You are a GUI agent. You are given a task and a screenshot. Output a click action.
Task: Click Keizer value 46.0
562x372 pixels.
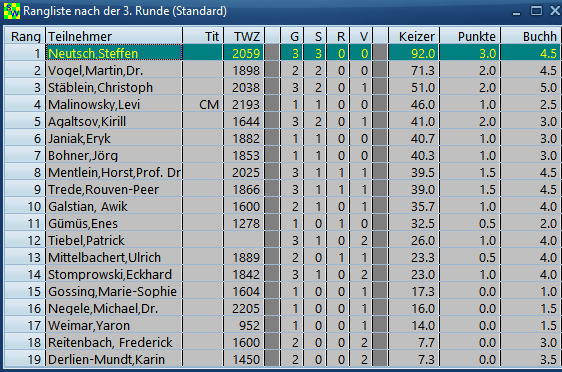414,104
